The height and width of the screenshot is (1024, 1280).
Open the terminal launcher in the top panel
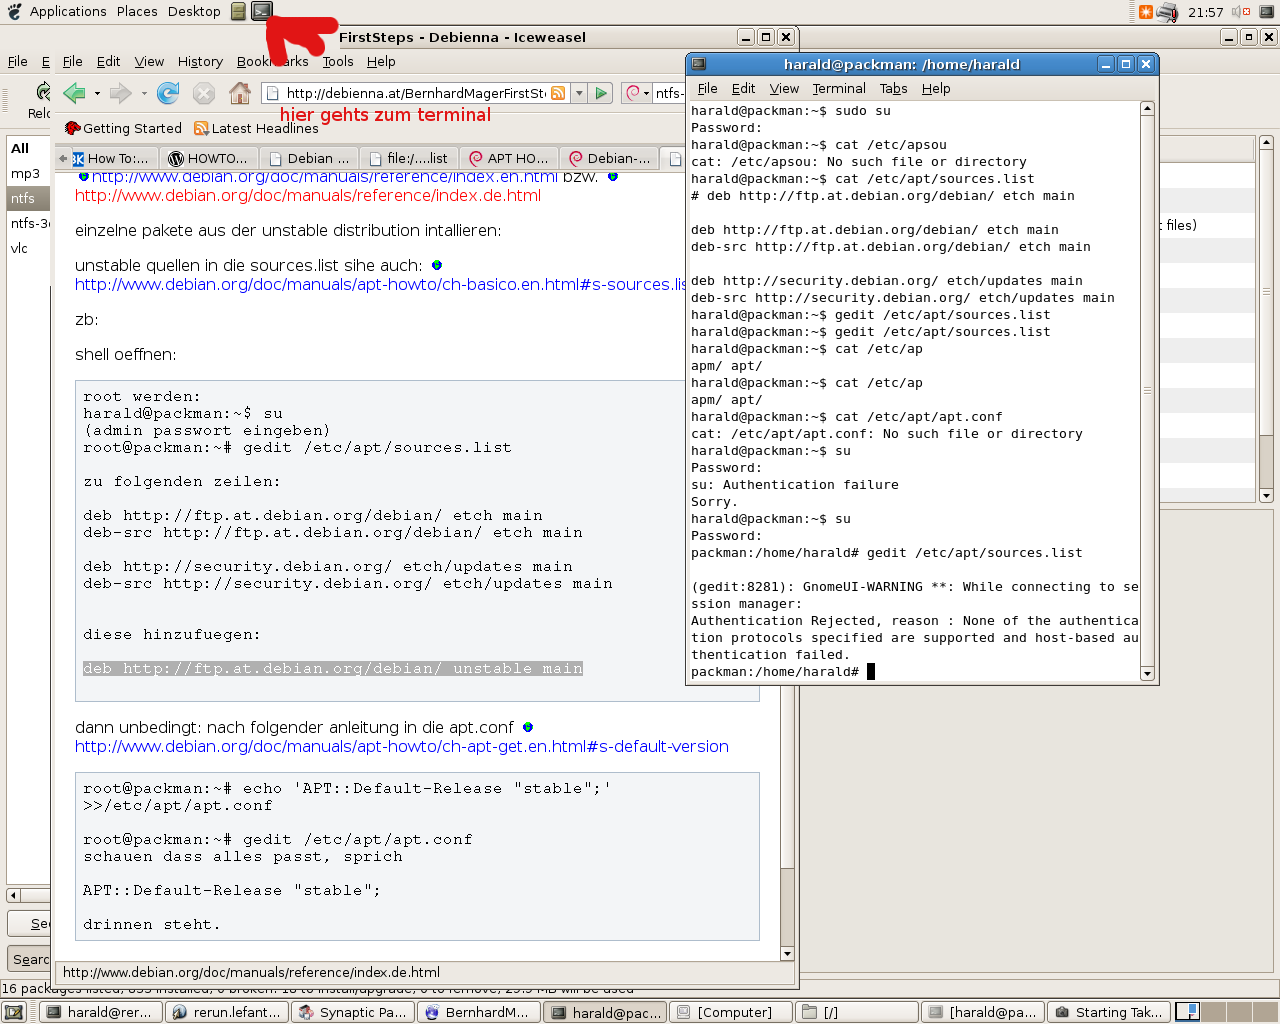(x=261, y=12)
